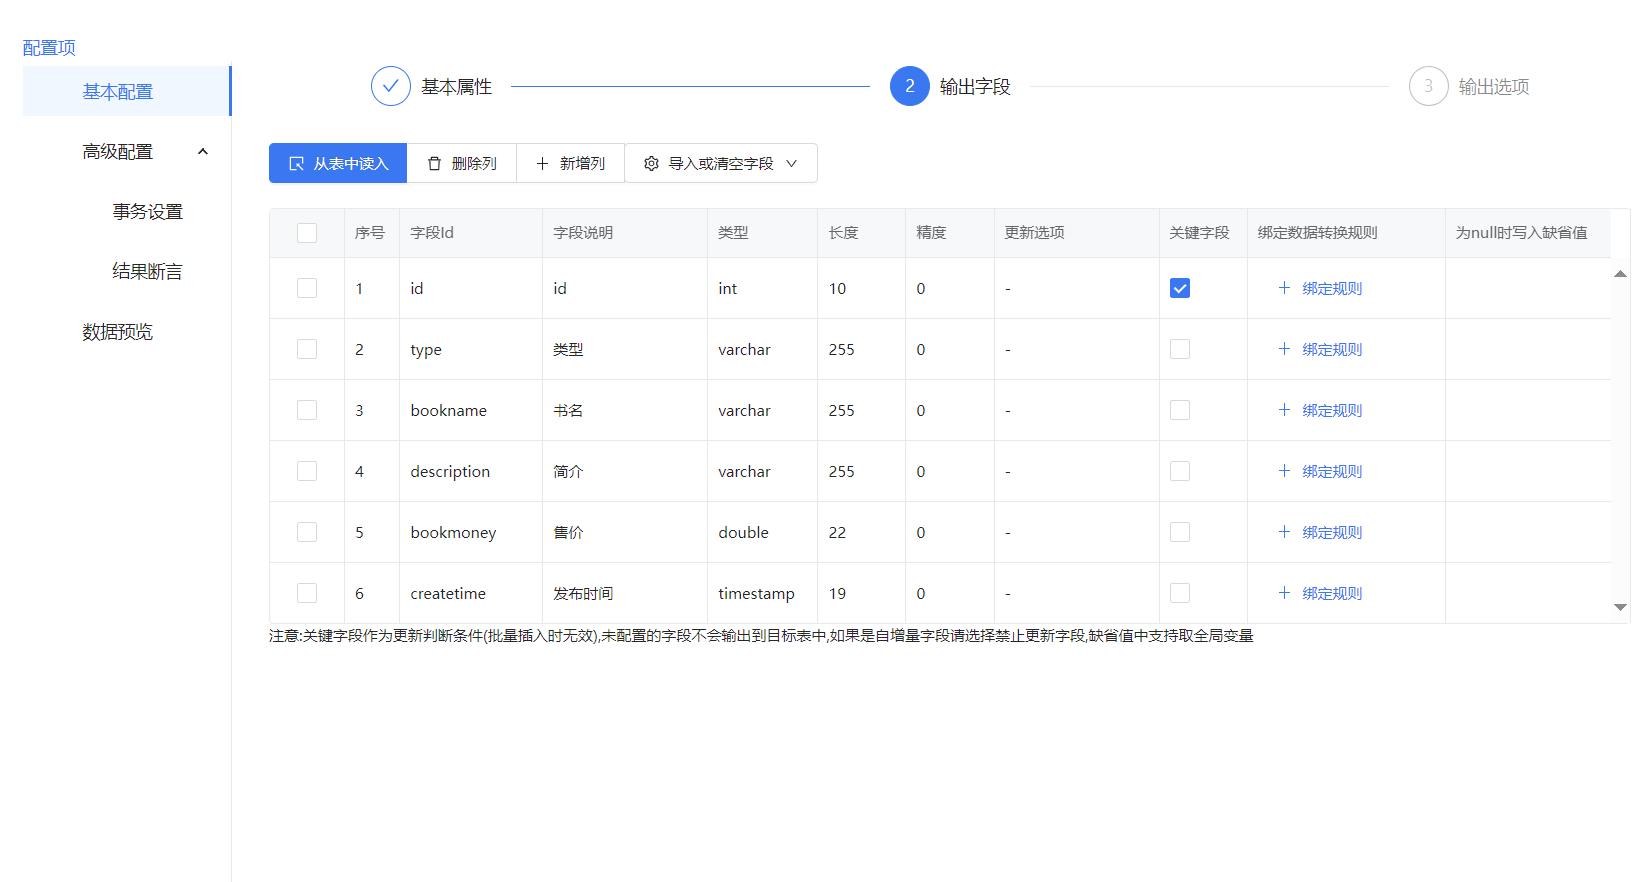Click the table scroll down arrow
1649x882 pixels.
coord(1620,607)
